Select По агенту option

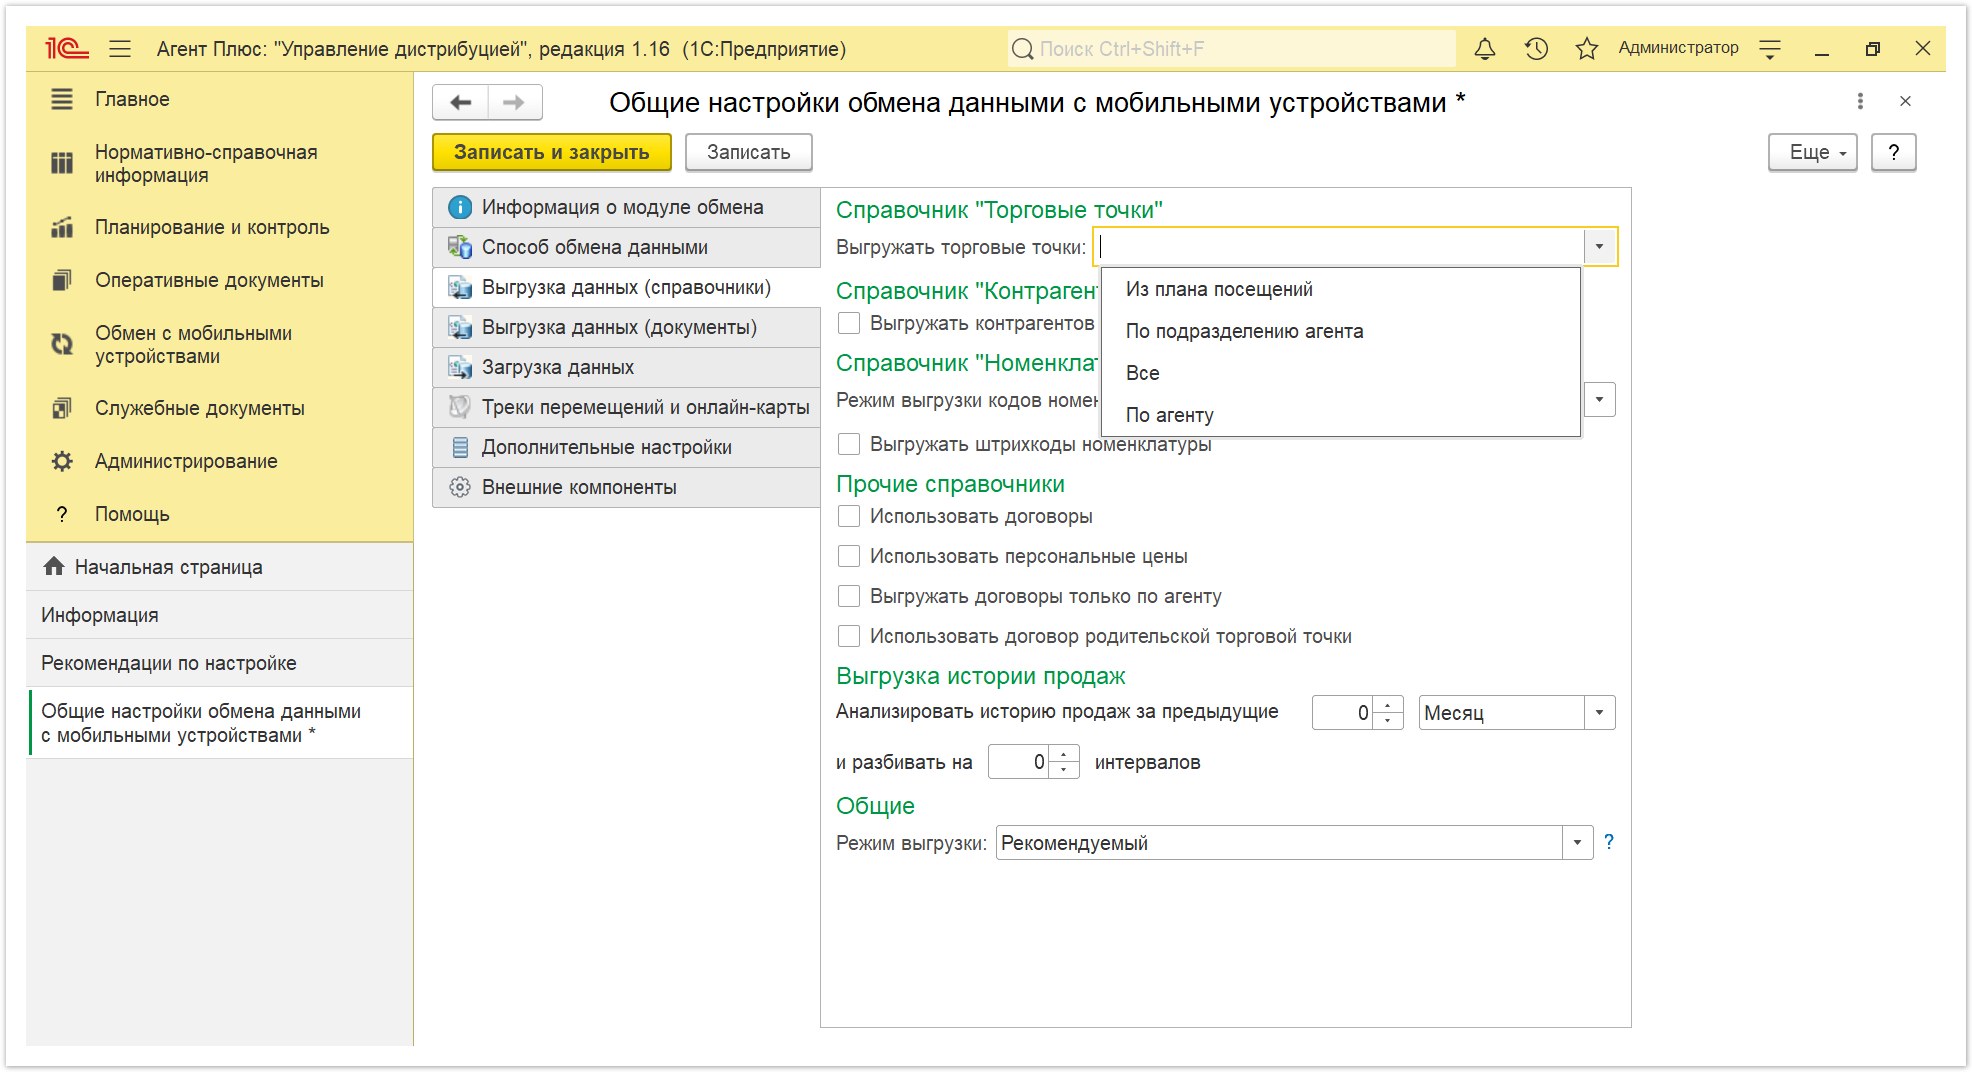[x=1340, y=415]
